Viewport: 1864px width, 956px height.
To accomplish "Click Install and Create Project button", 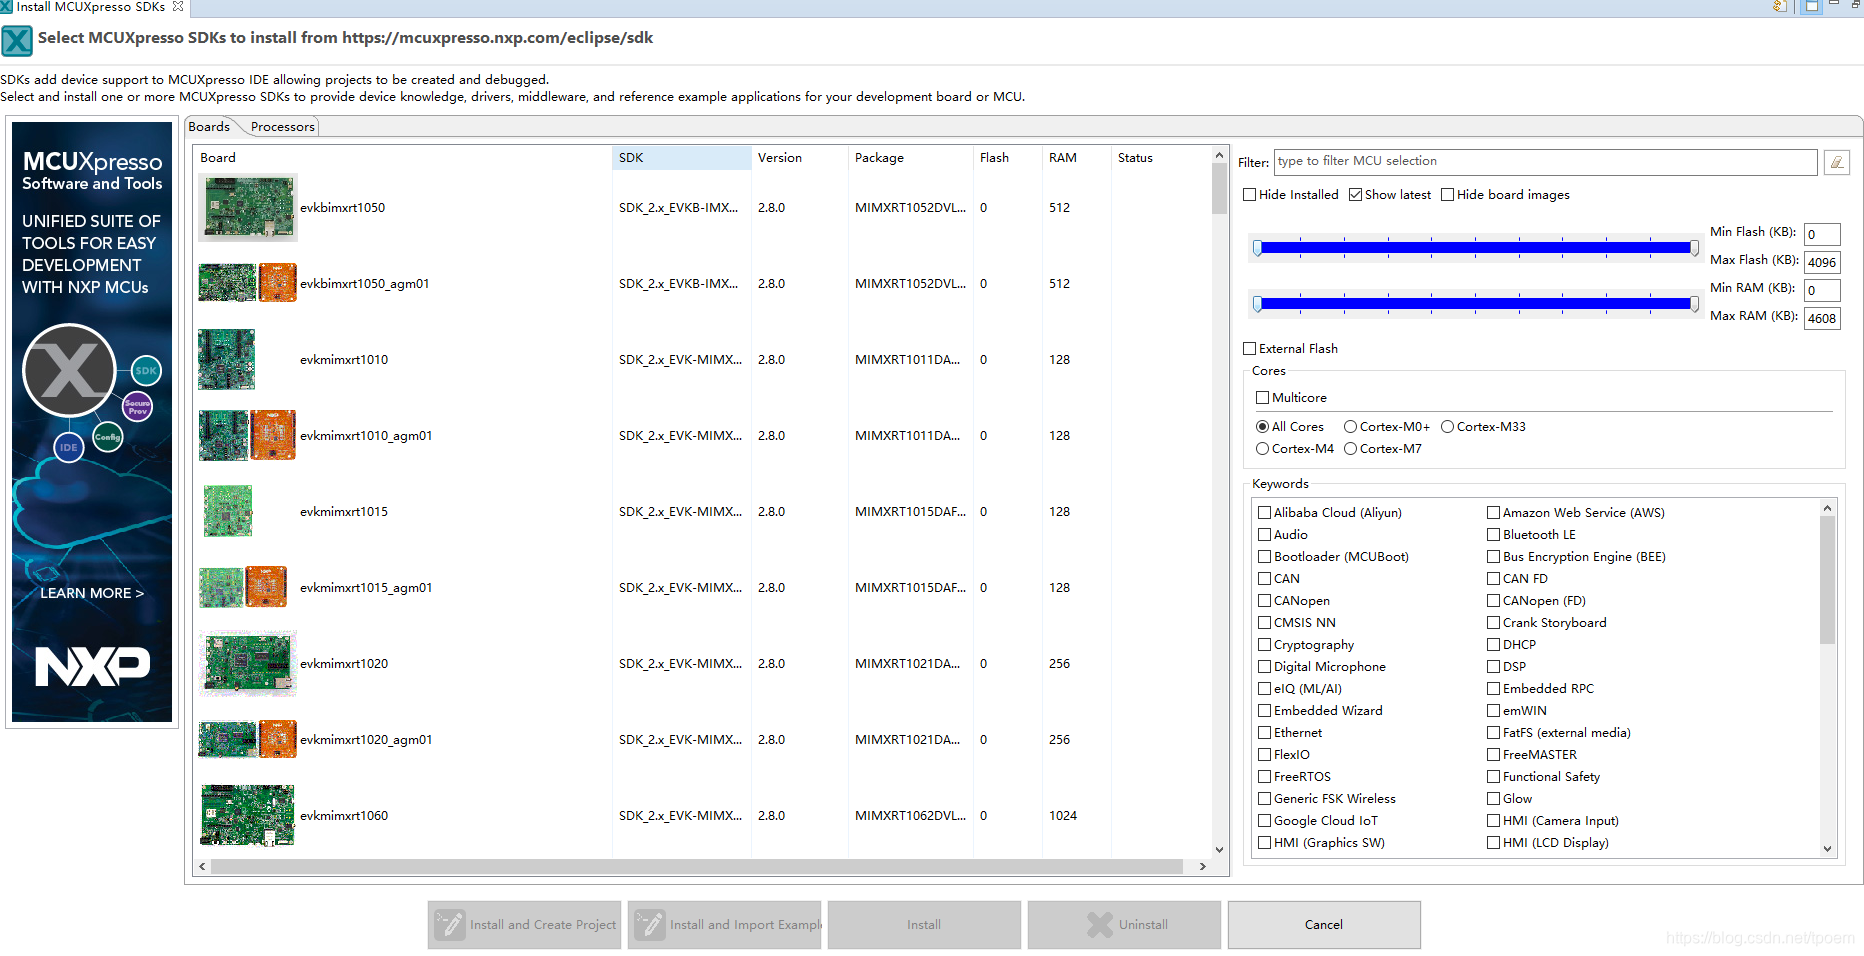I will [x=524, y=925].
